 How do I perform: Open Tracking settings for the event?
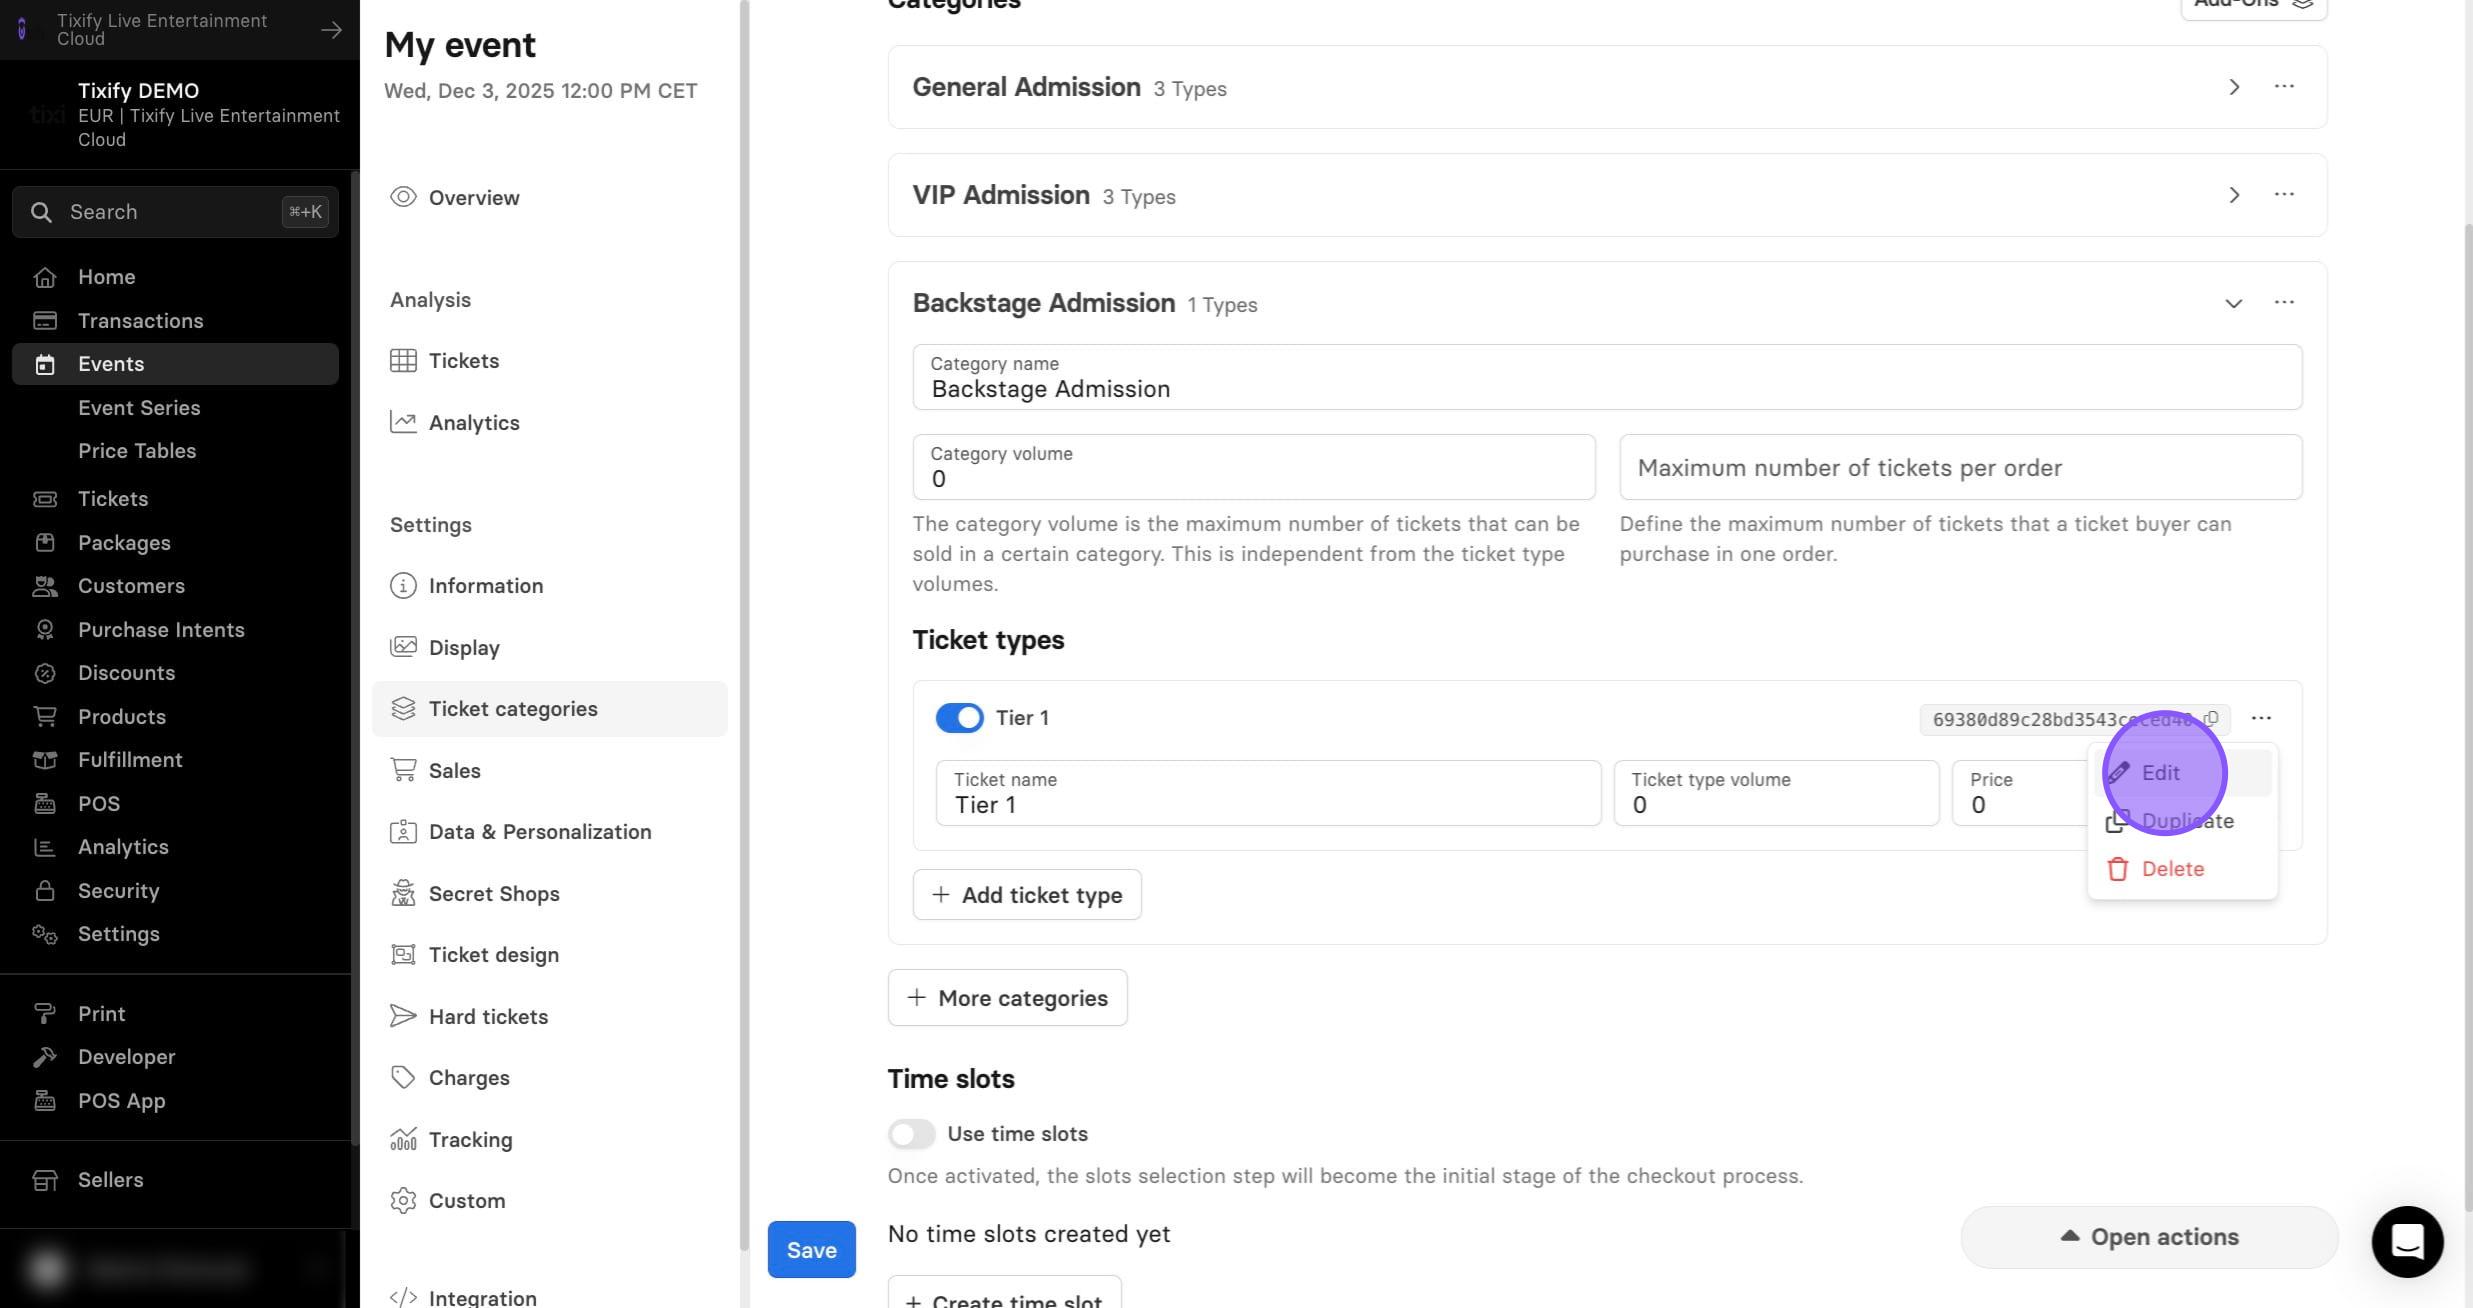coord(549,1140)
